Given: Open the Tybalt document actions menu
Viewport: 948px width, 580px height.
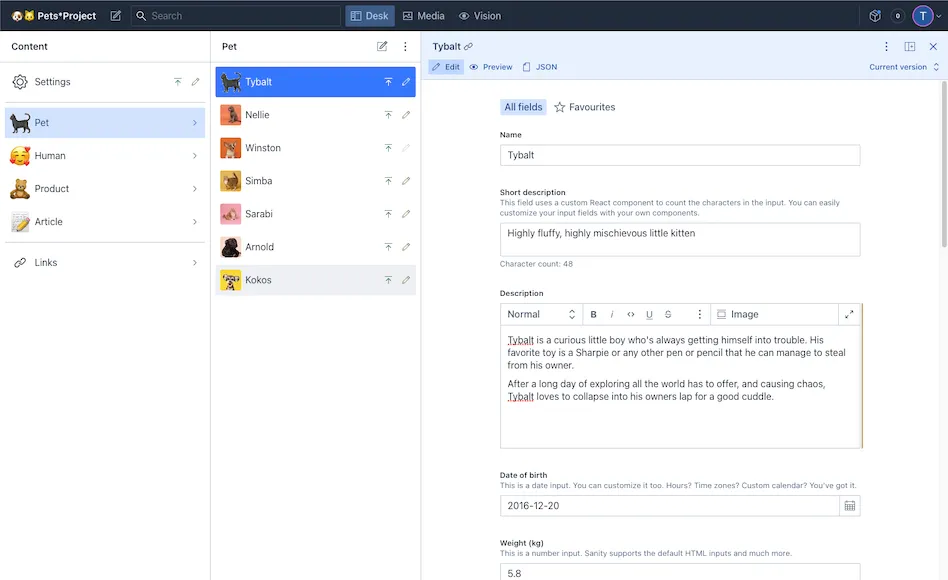Looking at the screenshot, I should pyautogui.click(x=886, y=47).
